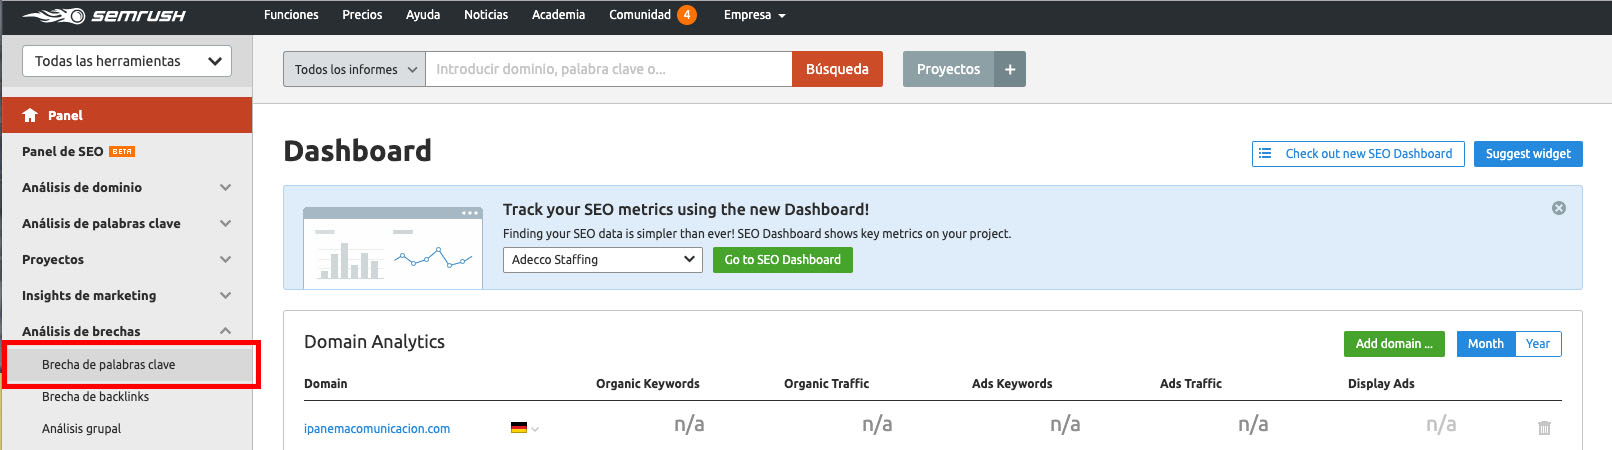
Task: Open Funciones in top navigation
Action: pyautogui.click(x=291, y=15)
